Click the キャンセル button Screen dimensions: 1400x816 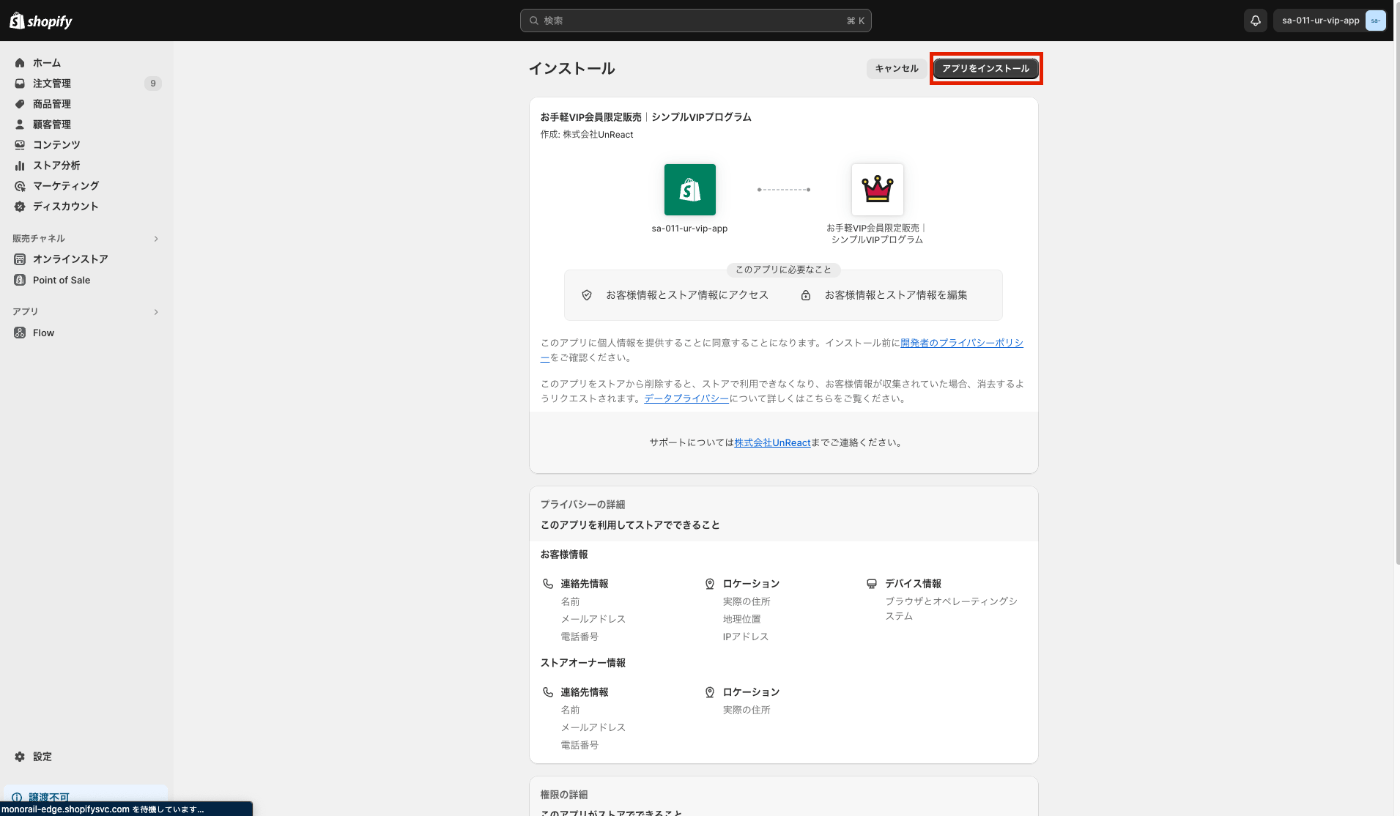pyautogui.click(x=896, y=68)
